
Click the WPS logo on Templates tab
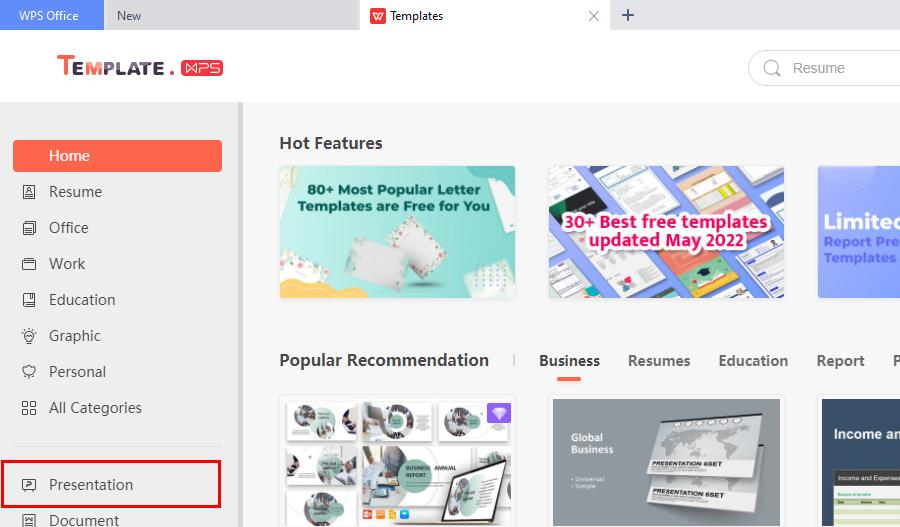click(378, 16)
